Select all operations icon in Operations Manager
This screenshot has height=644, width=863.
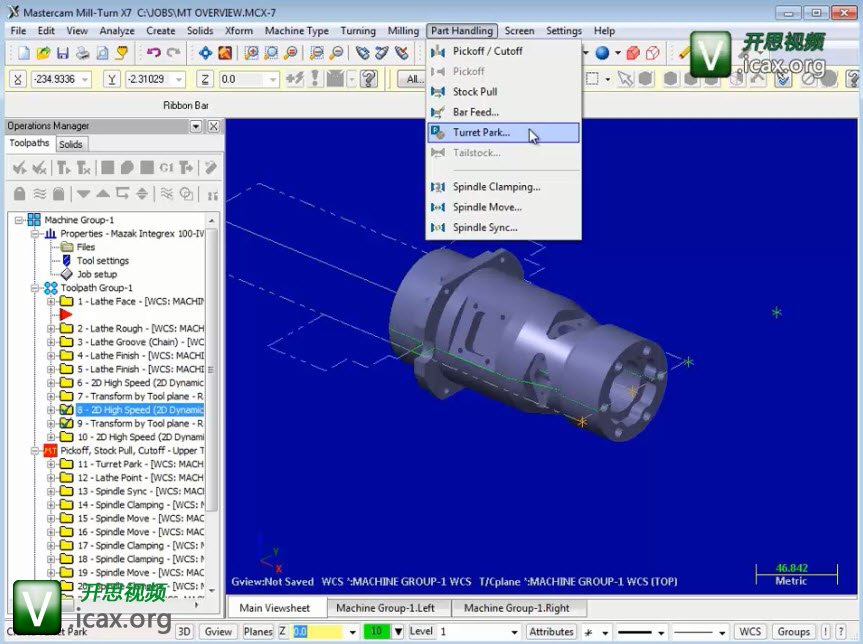(x=19, y=168)
